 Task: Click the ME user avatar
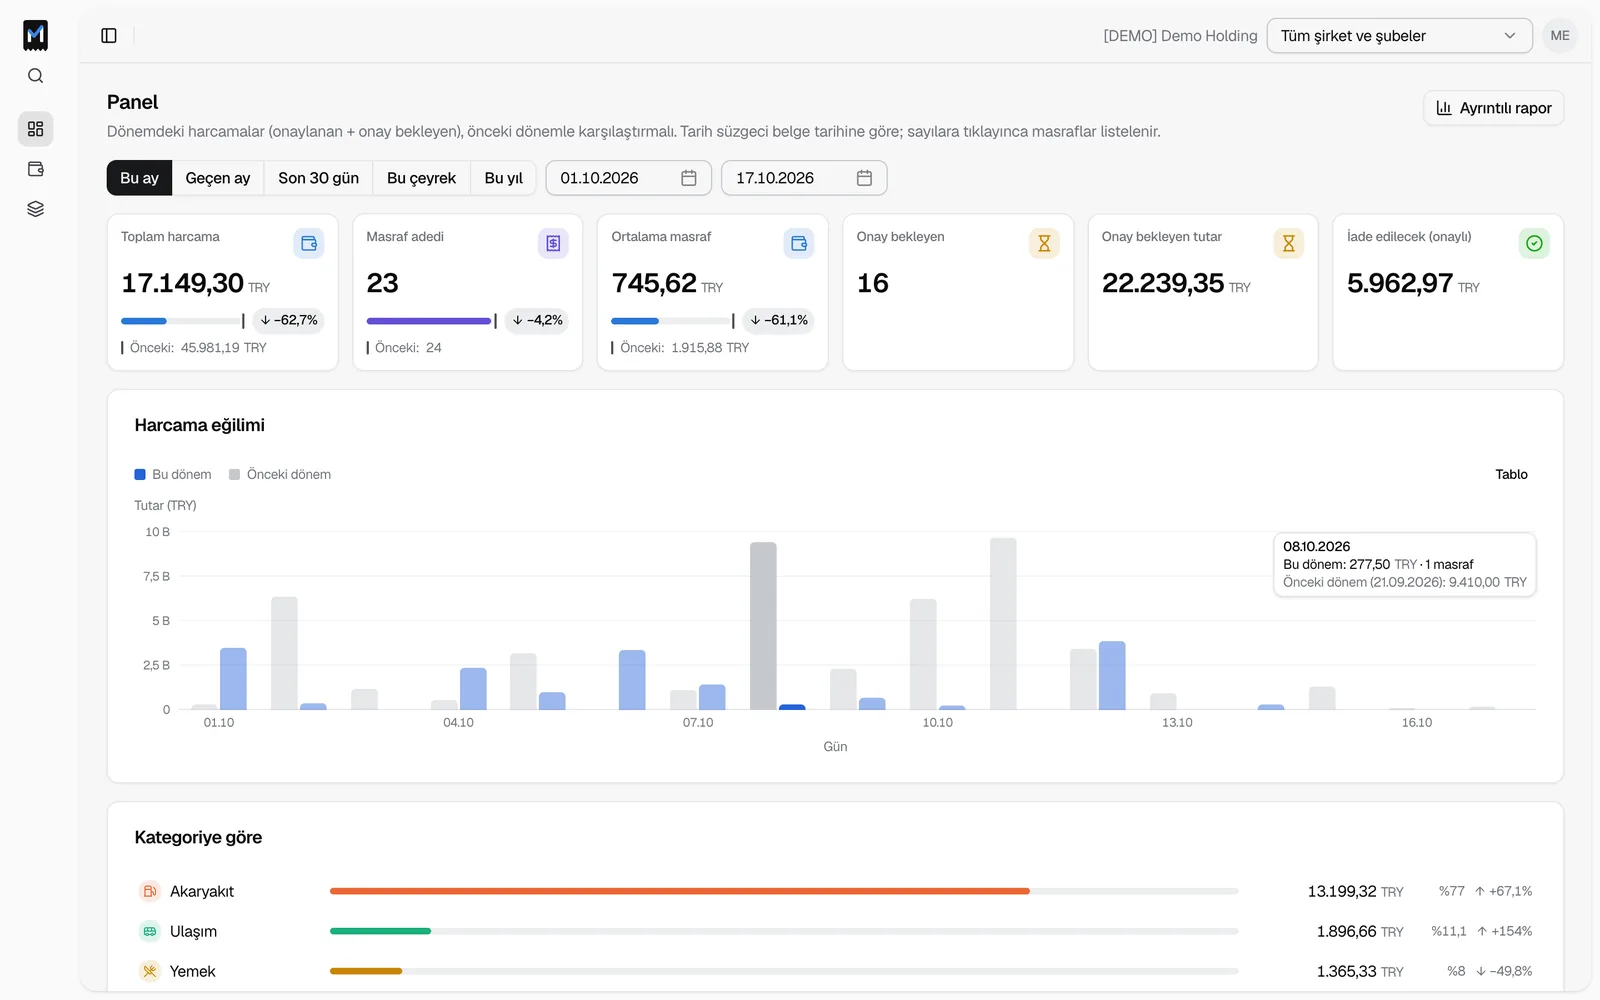(1559, 36)
